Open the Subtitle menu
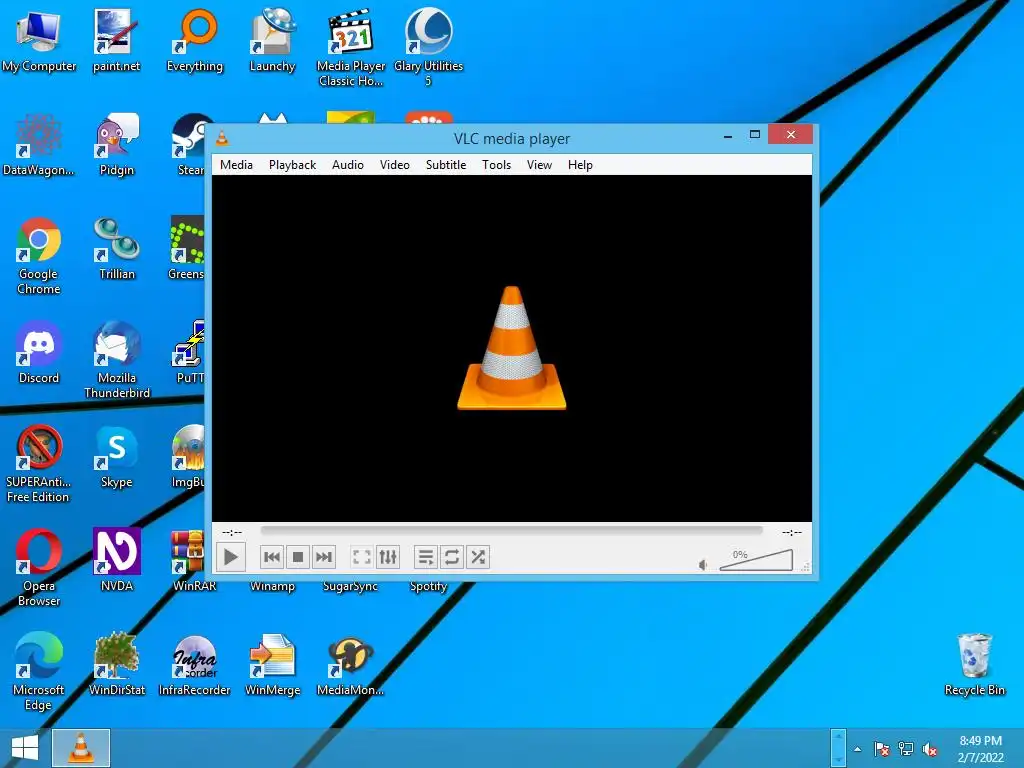The height and width of the screenshot is (768, 1024). coord(446,165)
